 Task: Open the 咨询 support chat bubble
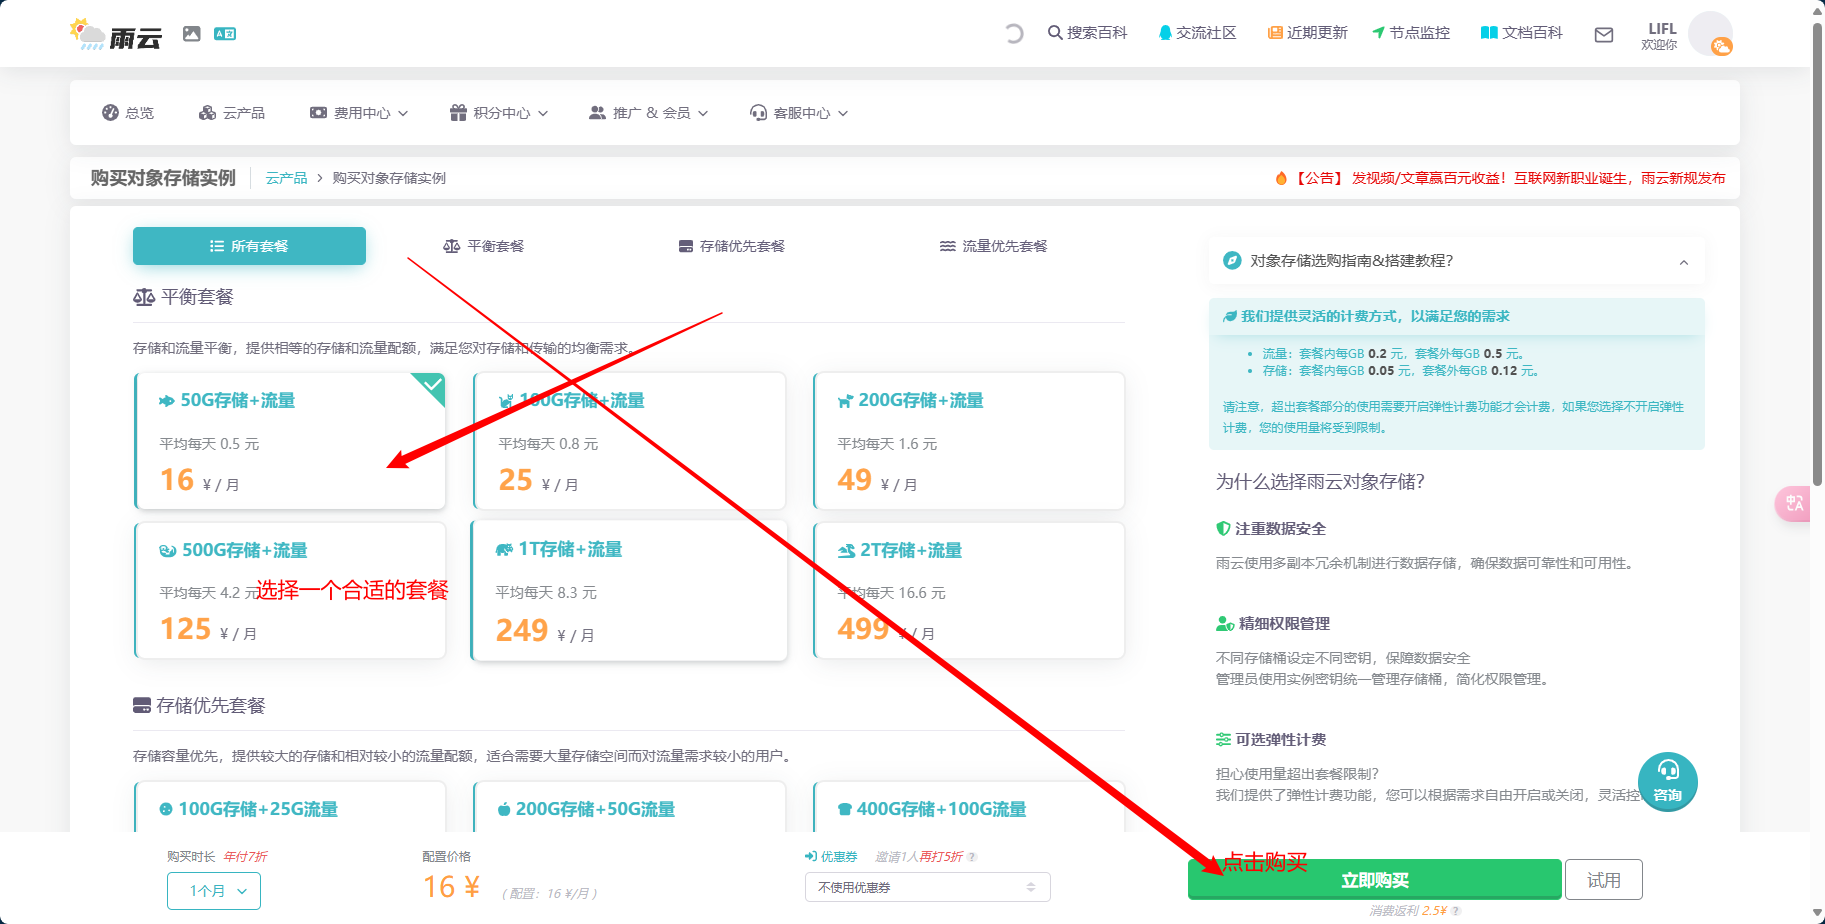pyautogui.click(x=1667, y=781)
